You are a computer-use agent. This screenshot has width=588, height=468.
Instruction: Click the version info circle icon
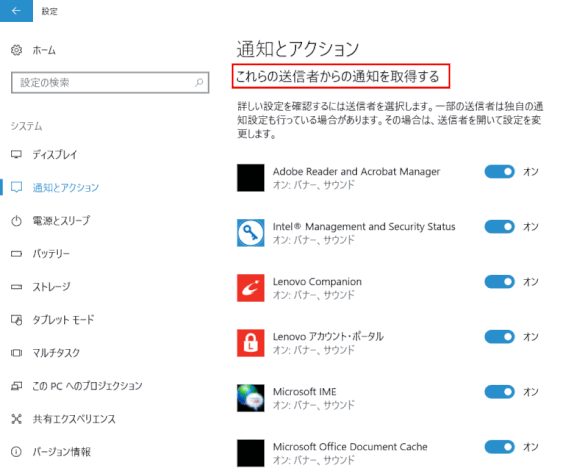pos(16,452)
